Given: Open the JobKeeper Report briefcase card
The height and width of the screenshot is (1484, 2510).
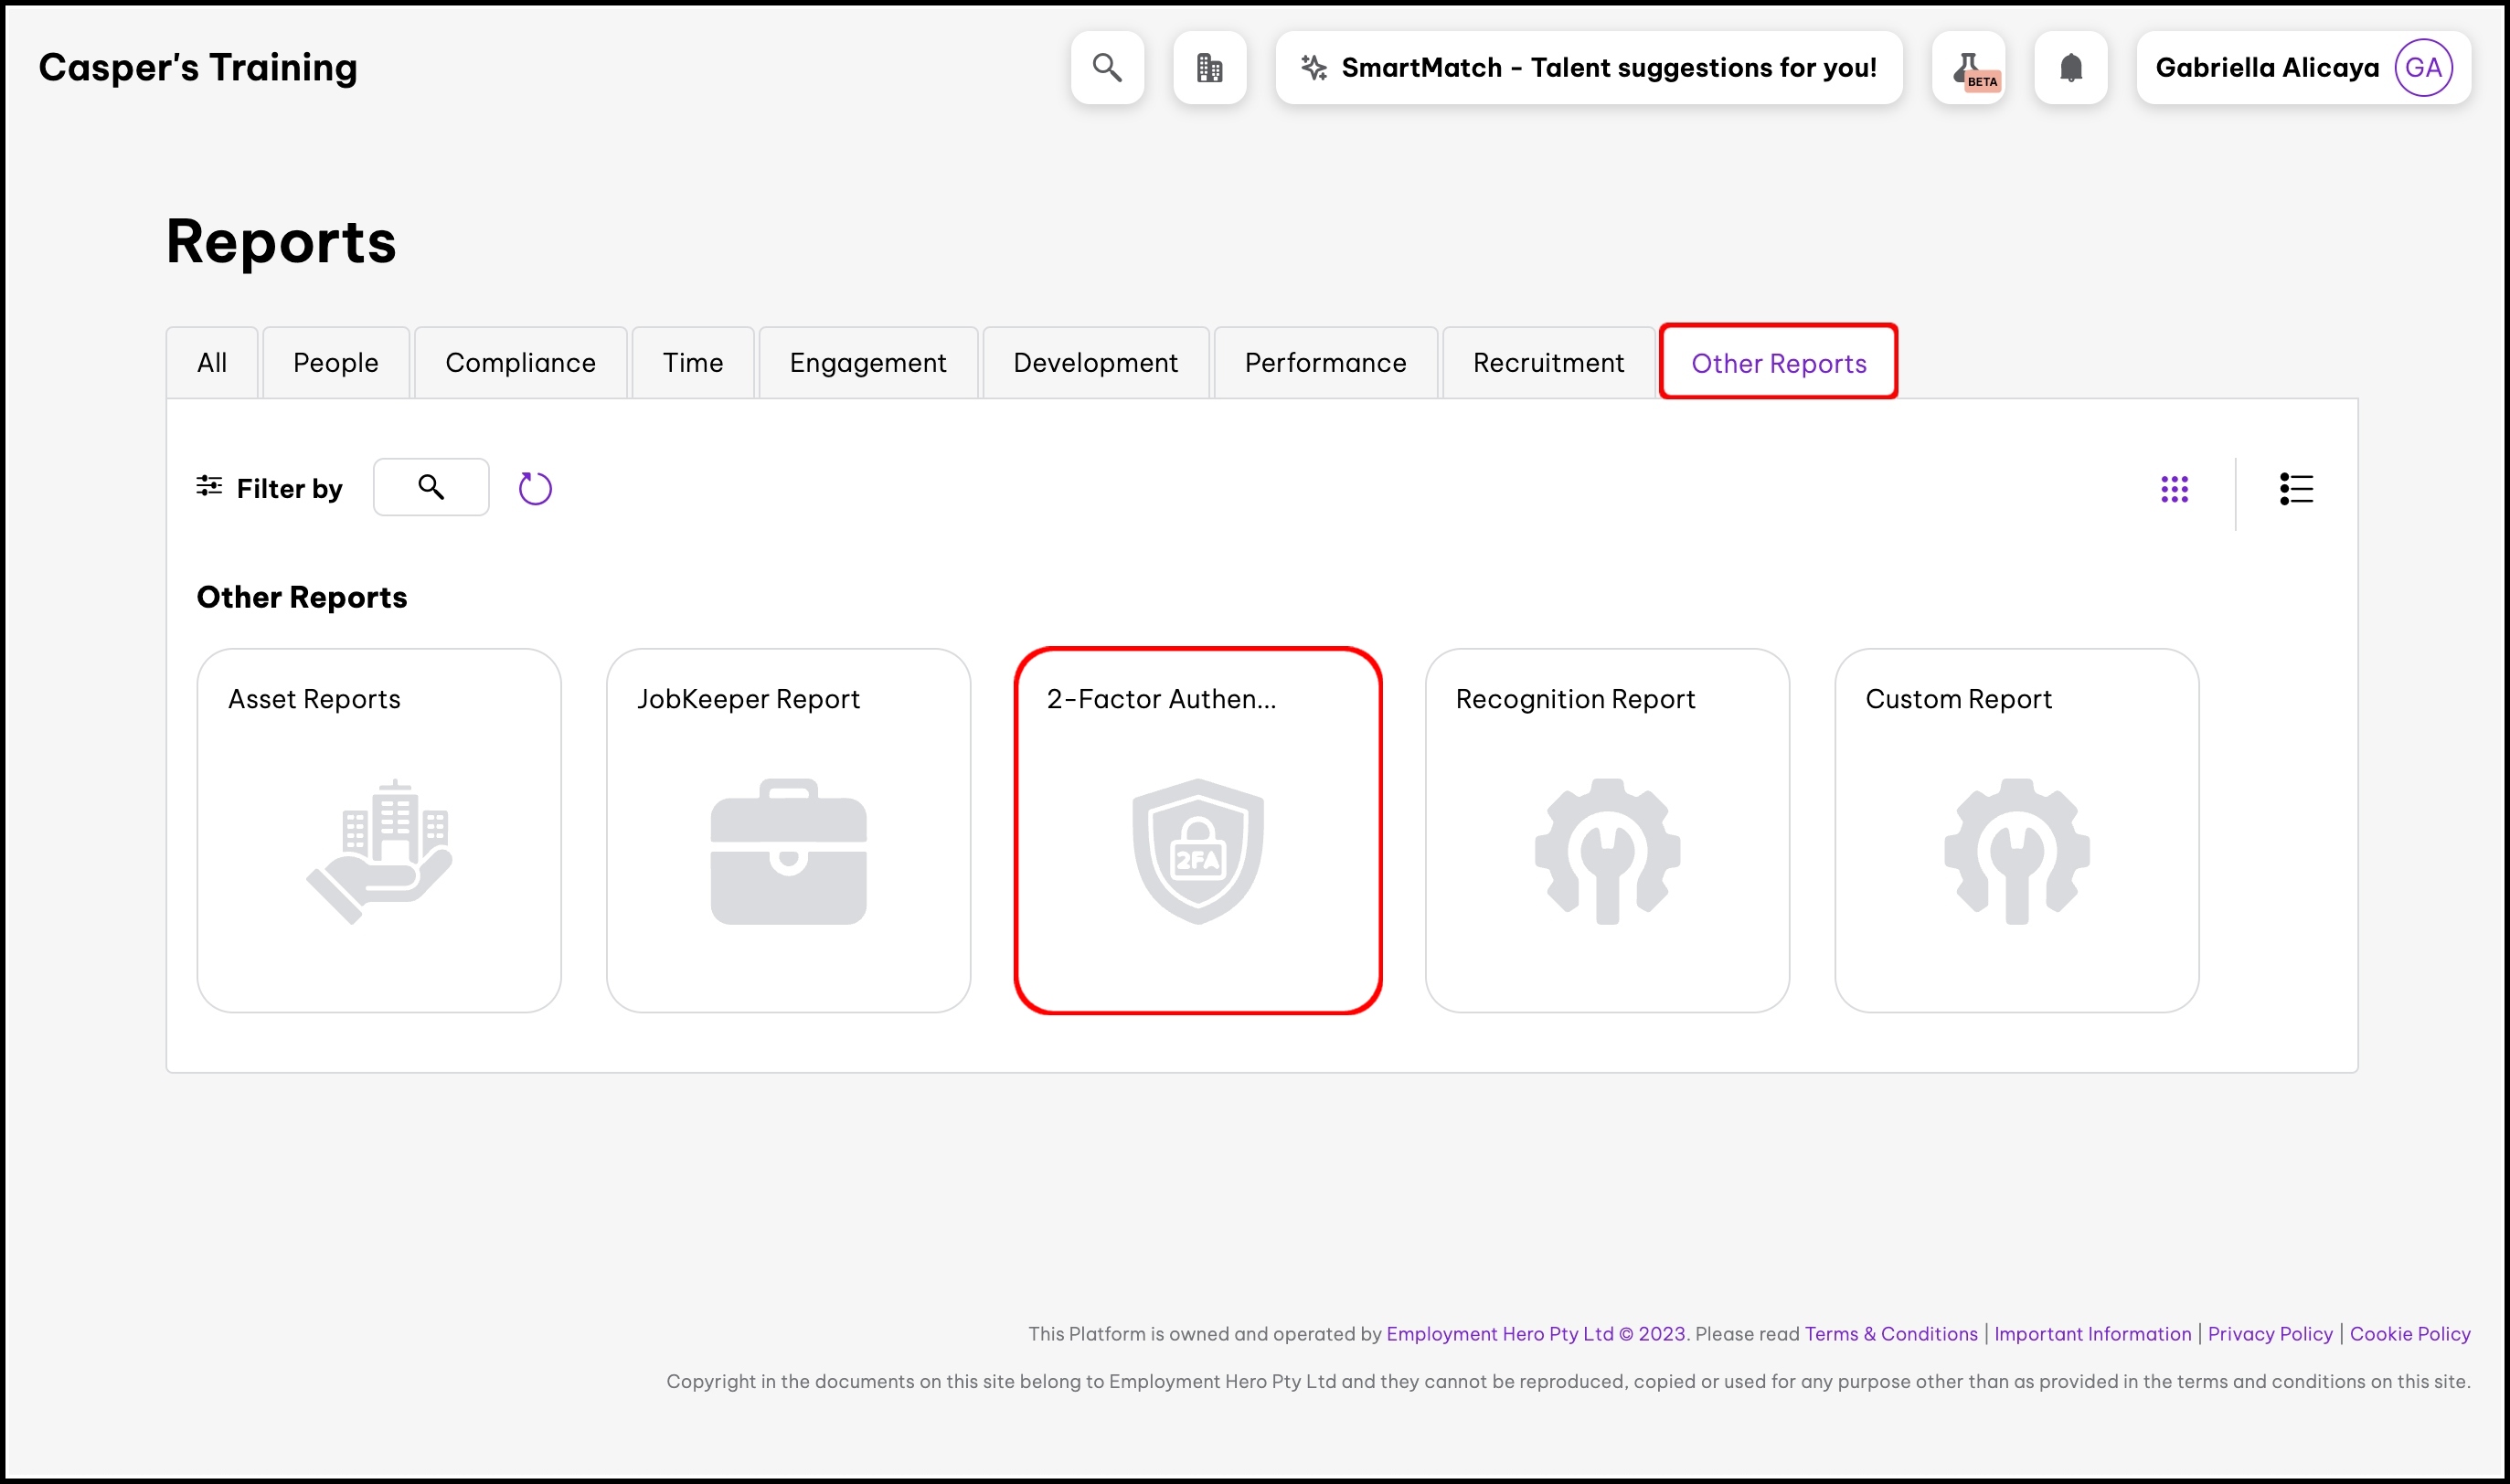Looking at the screenshot, I should pos(788,830).
